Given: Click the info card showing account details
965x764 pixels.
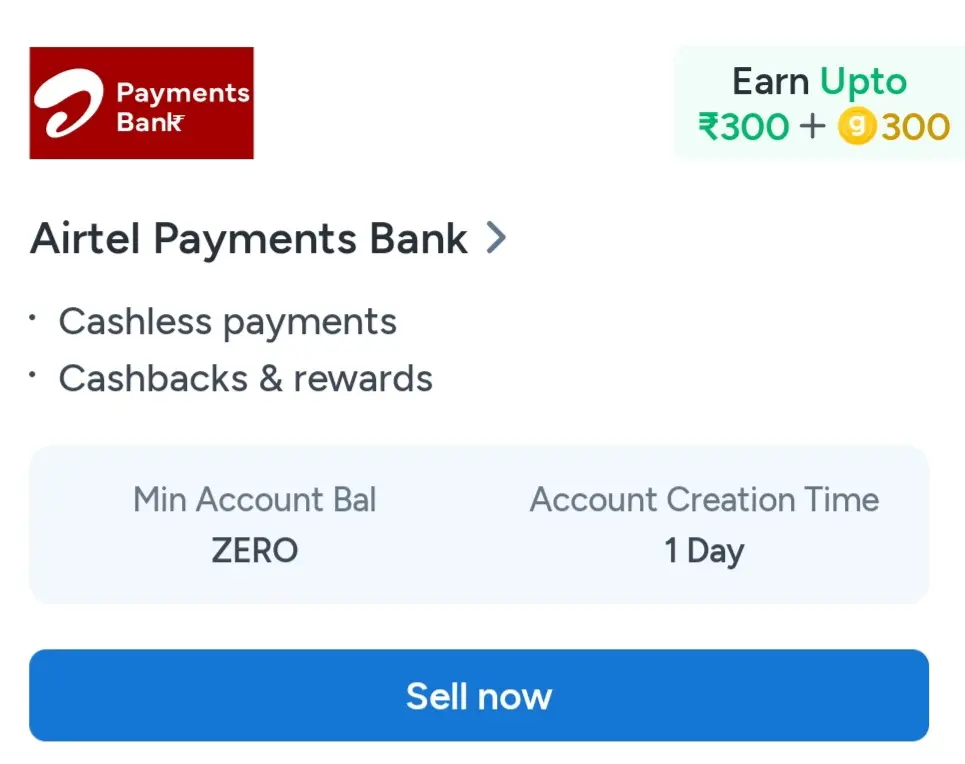Looking at the screenshot, I should coord(480,525).
